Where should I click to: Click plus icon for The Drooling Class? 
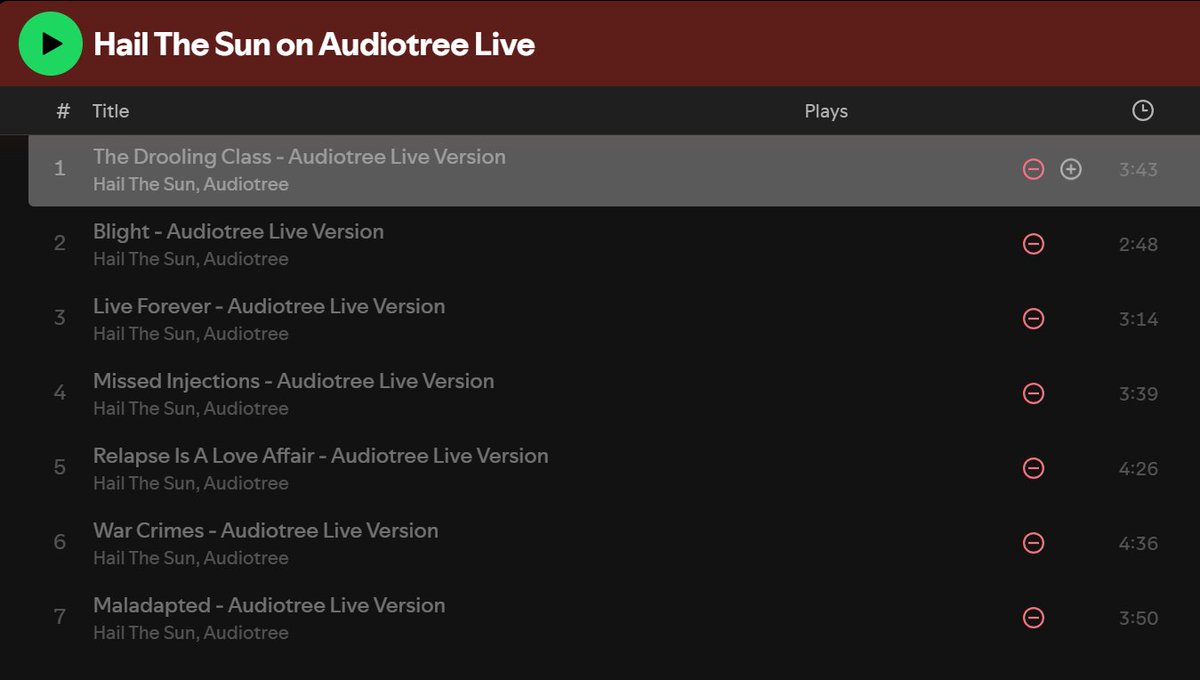[1071, 169]
